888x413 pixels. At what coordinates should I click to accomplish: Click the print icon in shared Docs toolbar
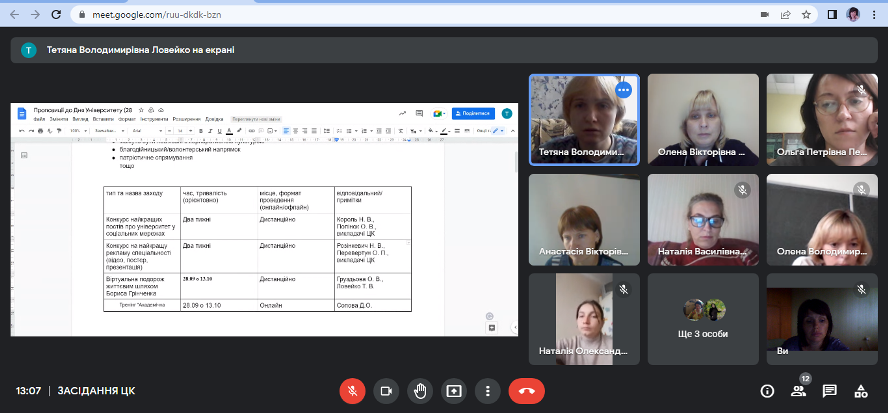point(41,131)
